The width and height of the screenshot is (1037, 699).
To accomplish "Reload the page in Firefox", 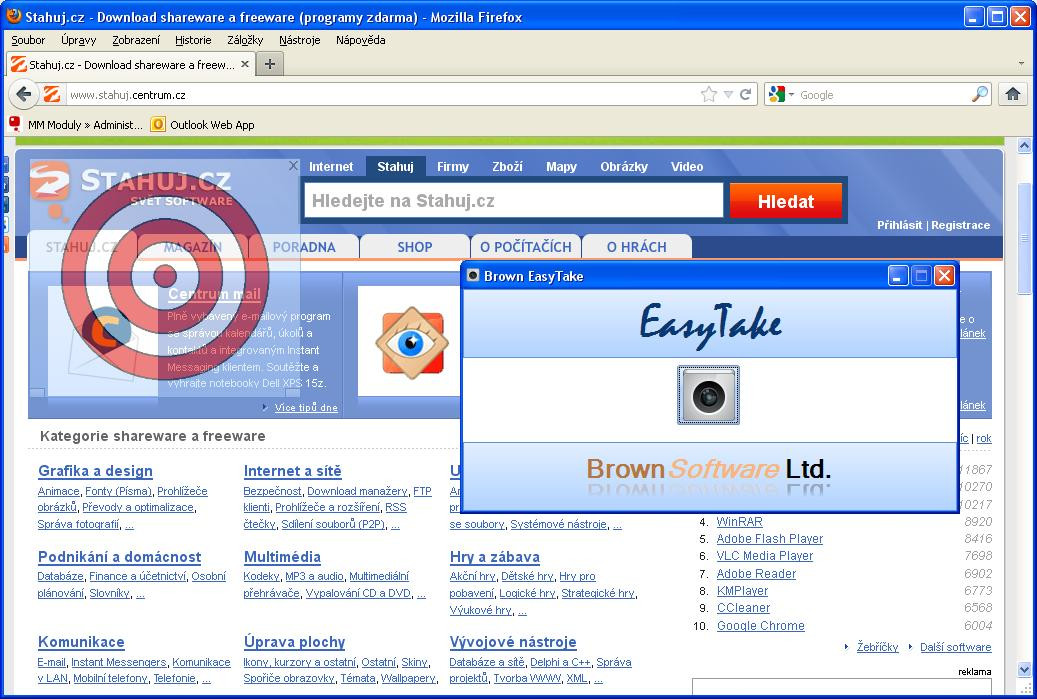I will [745, 95].
